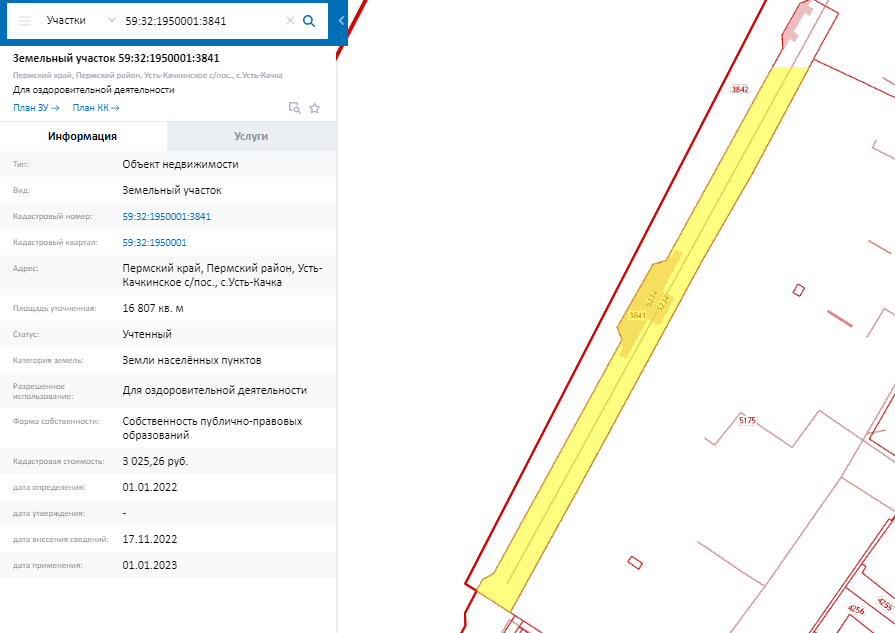Open the Информация tab
This screenshot has height=633, width=895.
(x=83, y=136)
